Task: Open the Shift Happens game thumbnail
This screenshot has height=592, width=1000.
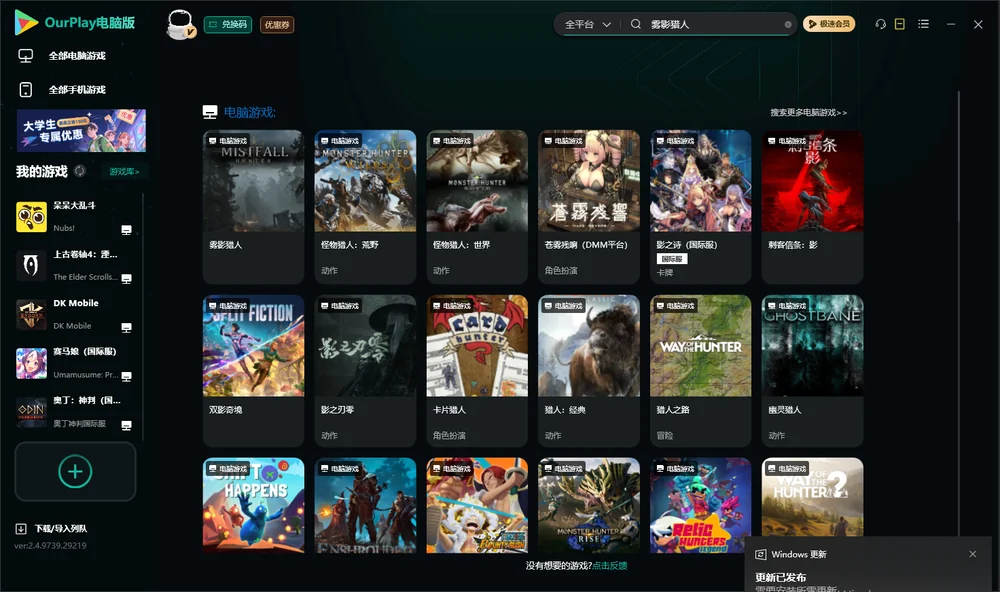Action: [x=253, y=505]
